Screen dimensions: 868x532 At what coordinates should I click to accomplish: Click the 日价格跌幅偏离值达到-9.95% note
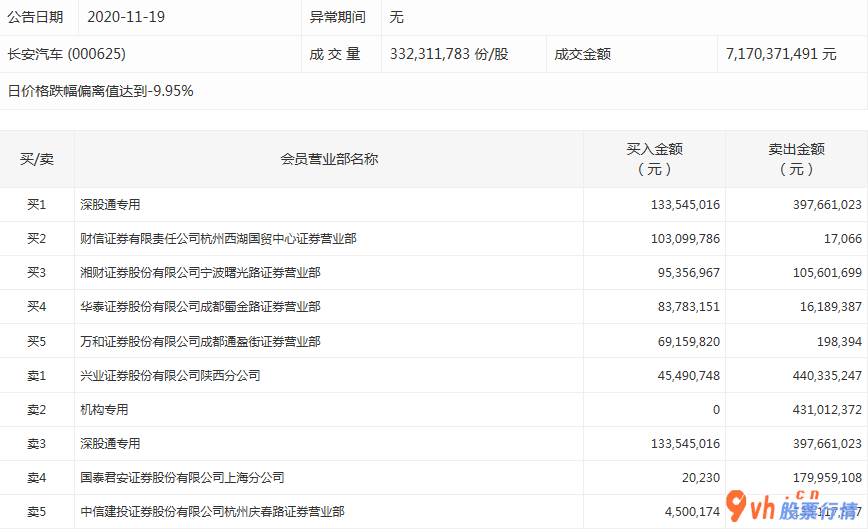point(100,91)
